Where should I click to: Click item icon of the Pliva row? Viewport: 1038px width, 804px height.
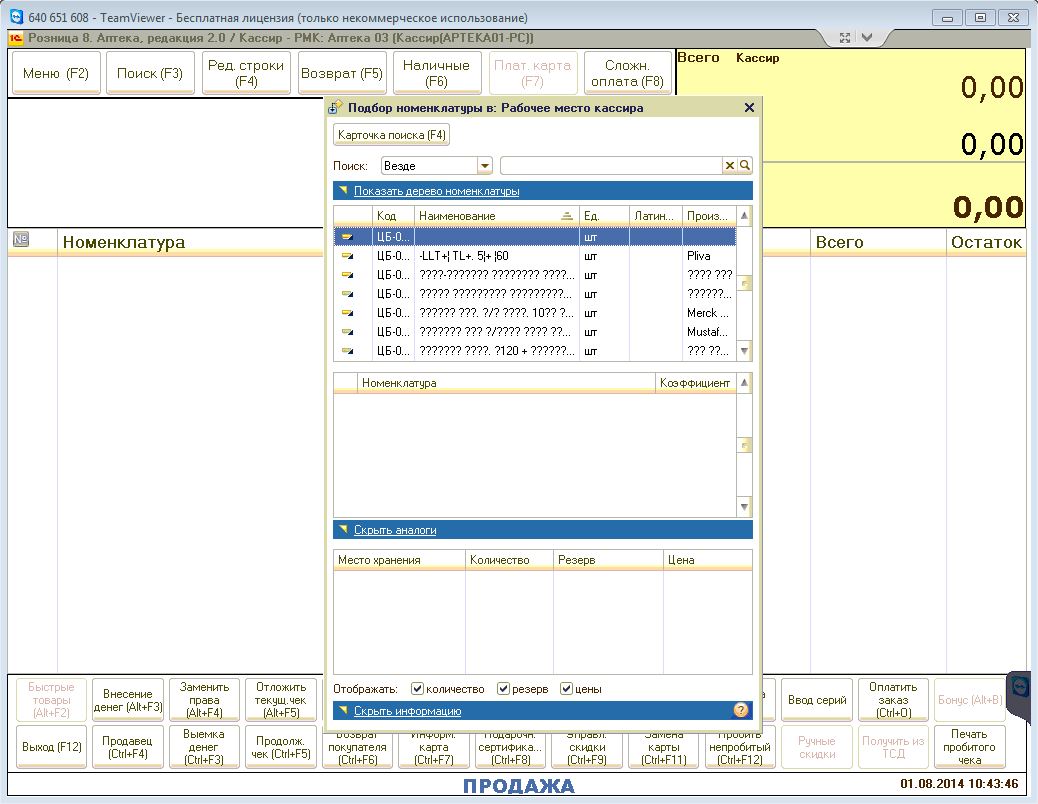pyautogui.click(x=348, y=256)
